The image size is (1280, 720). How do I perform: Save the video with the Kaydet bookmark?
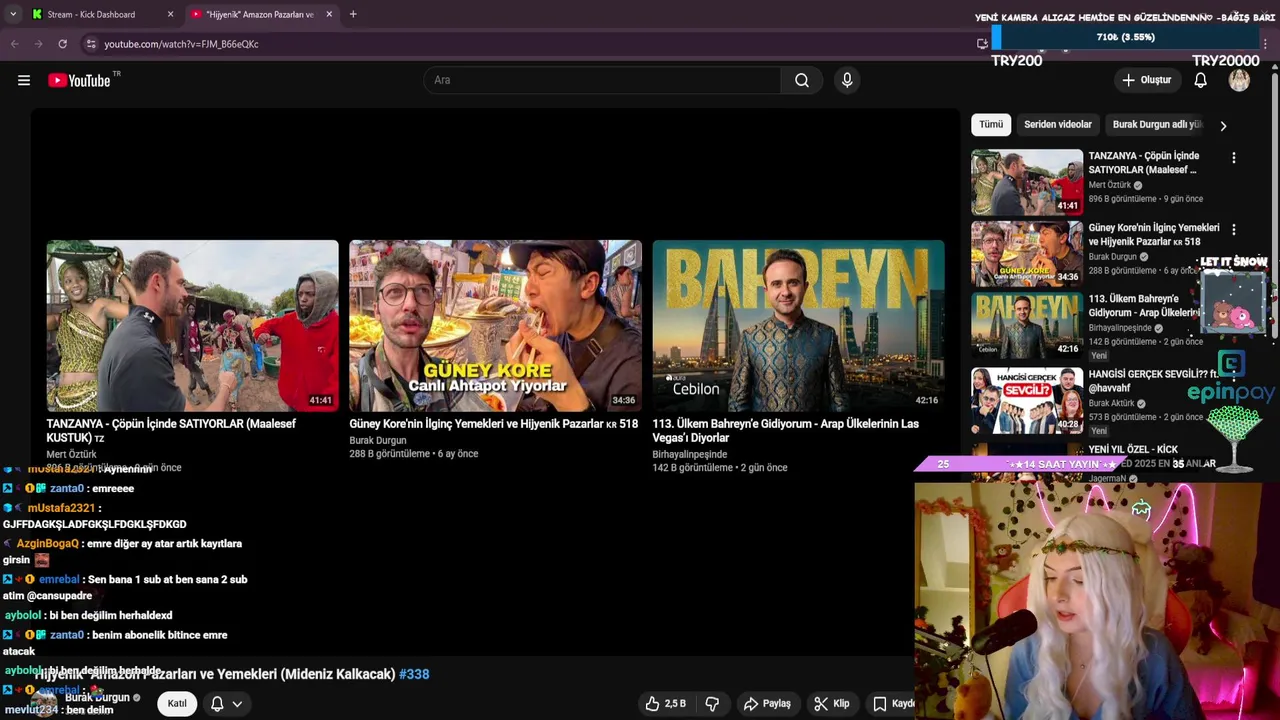pyautogui.click(x=893, y=704)
